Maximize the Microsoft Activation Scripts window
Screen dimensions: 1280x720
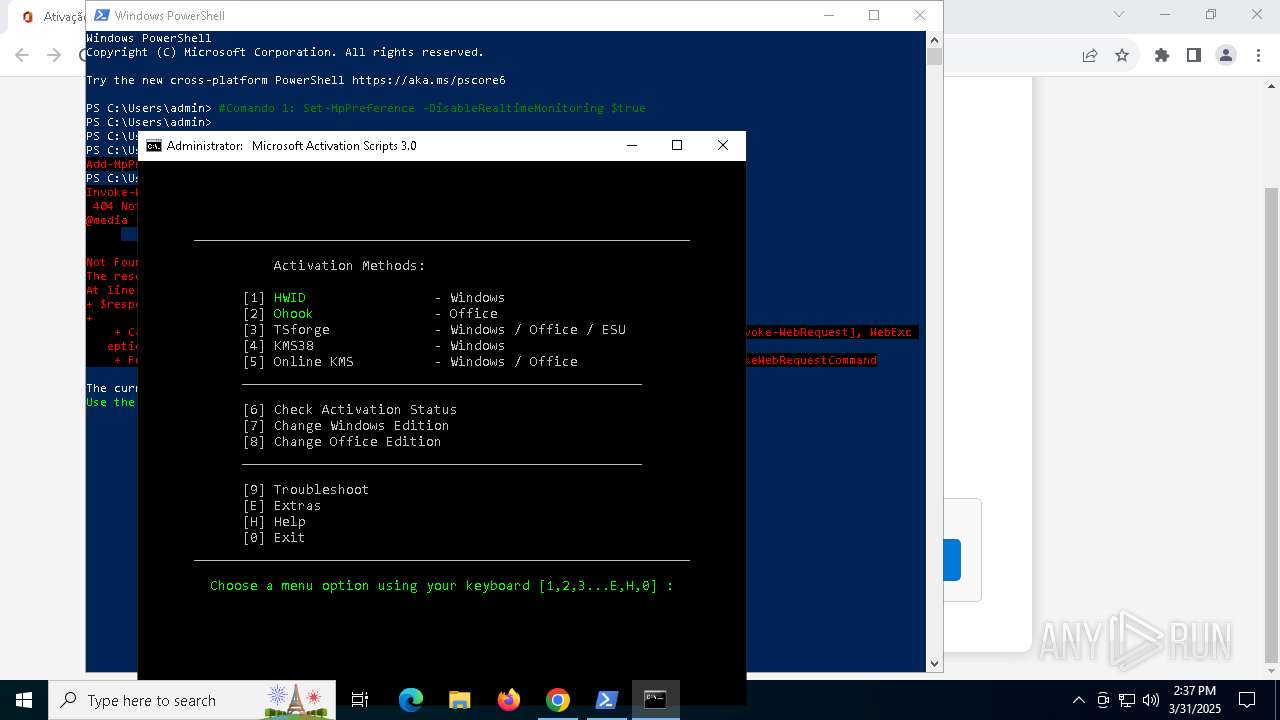click(x=677, y=145)
